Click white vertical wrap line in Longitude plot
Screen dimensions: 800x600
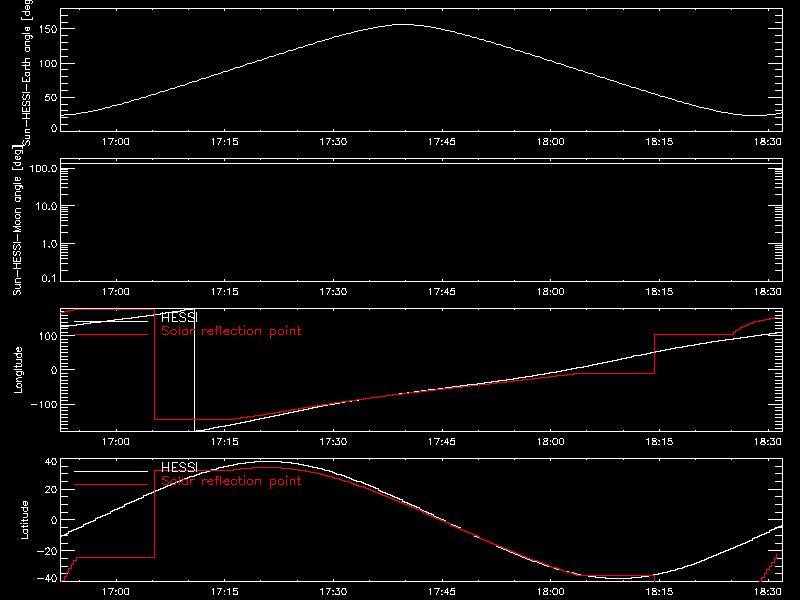click(x=194, y=372)
